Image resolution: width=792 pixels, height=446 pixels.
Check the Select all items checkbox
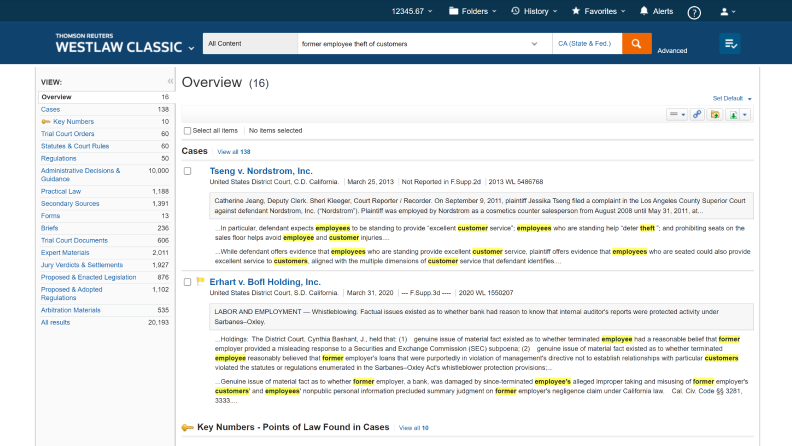click(x=188, y=130)
